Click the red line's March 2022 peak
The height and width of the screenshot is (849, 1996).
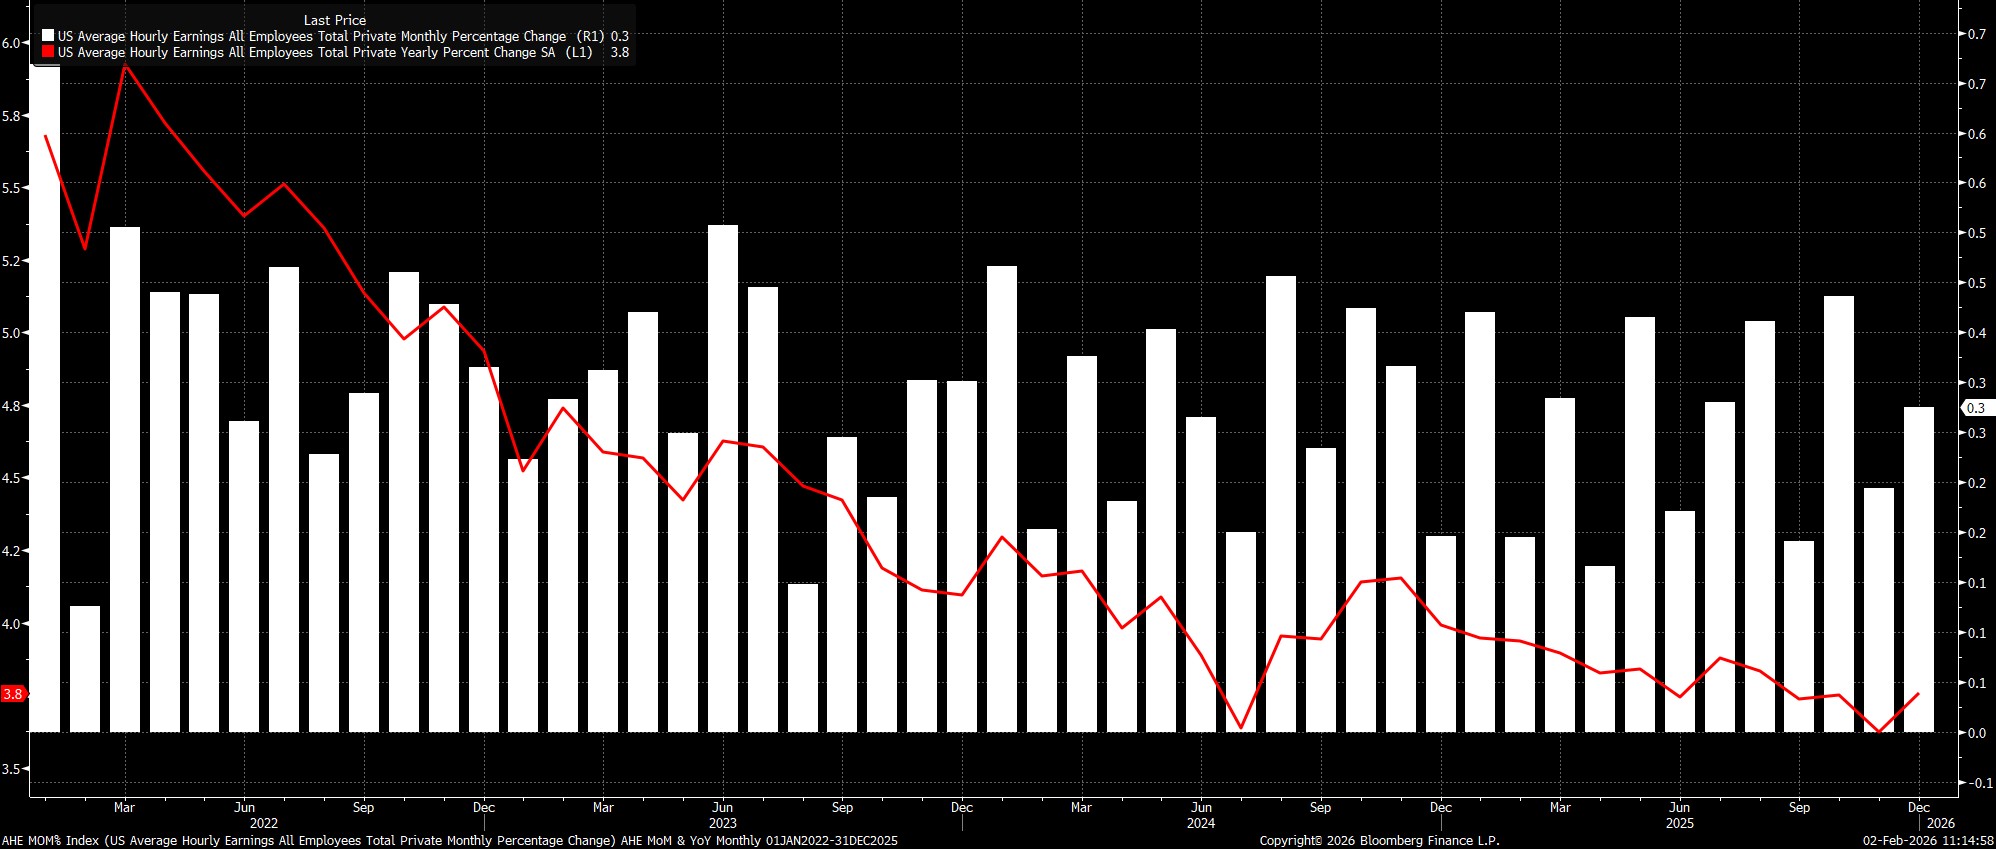[125, 66]
